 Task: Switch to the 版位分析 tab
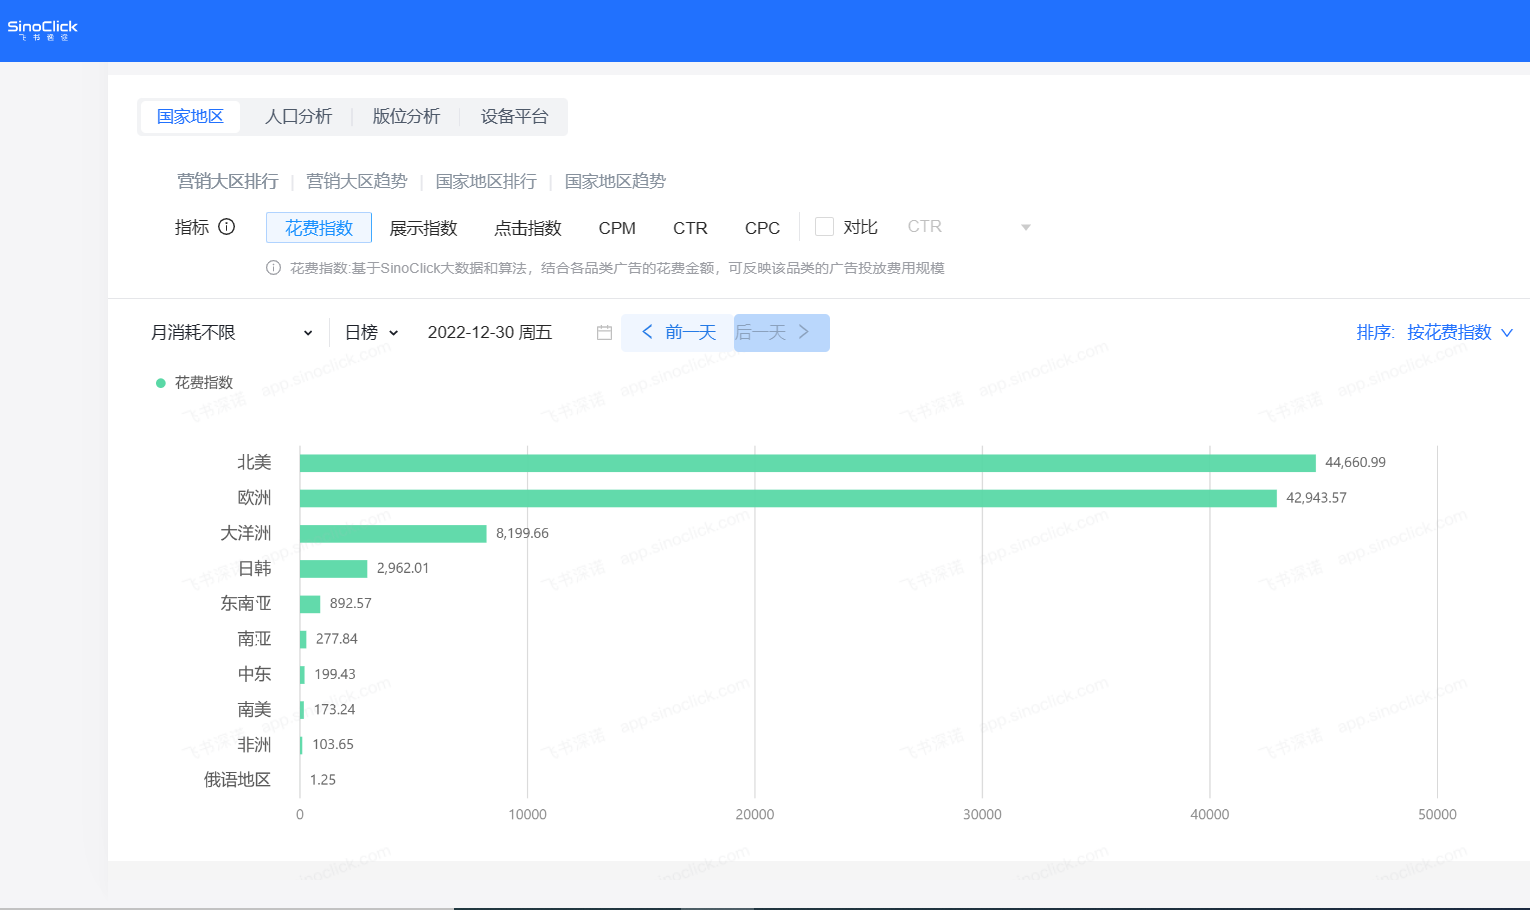406,117
